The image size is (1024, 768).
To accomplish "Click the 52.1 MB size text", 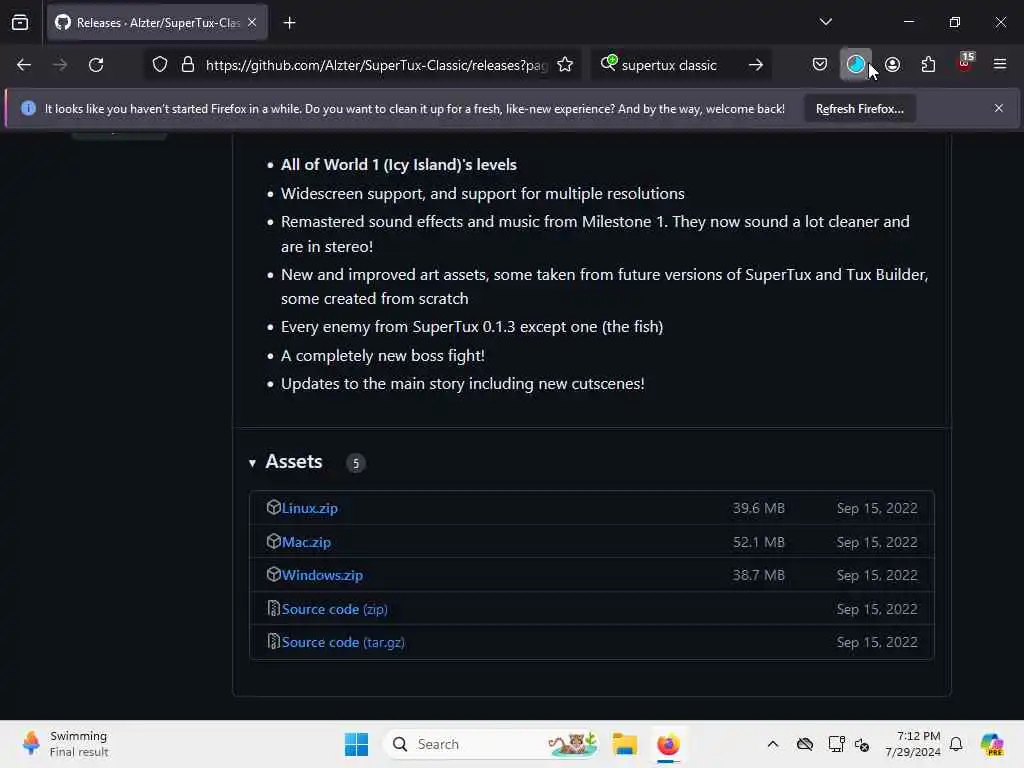I will click(x=758, y=542).
